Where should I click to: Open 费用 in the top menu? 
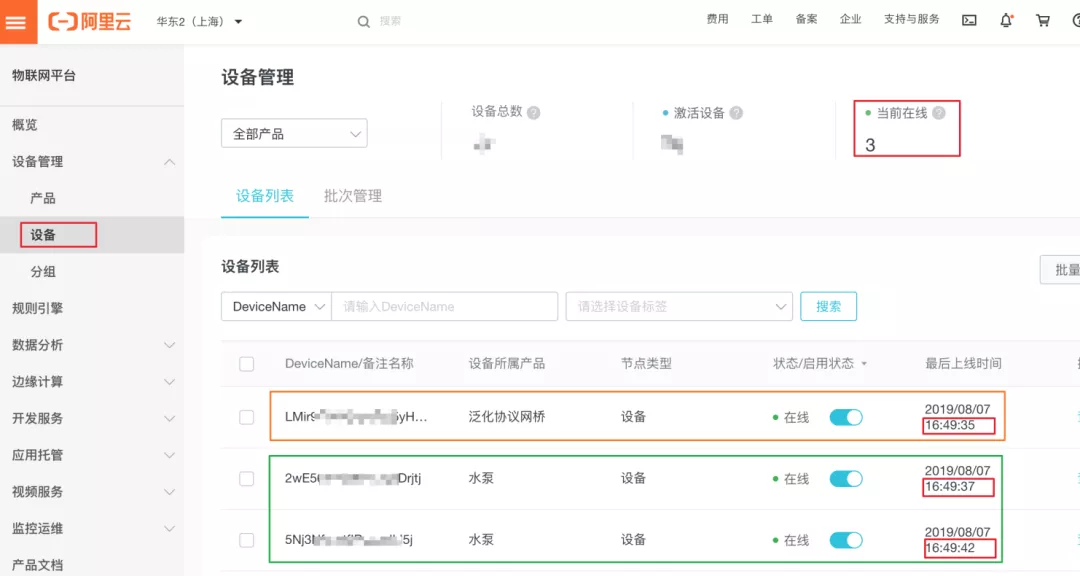(717, 19)
